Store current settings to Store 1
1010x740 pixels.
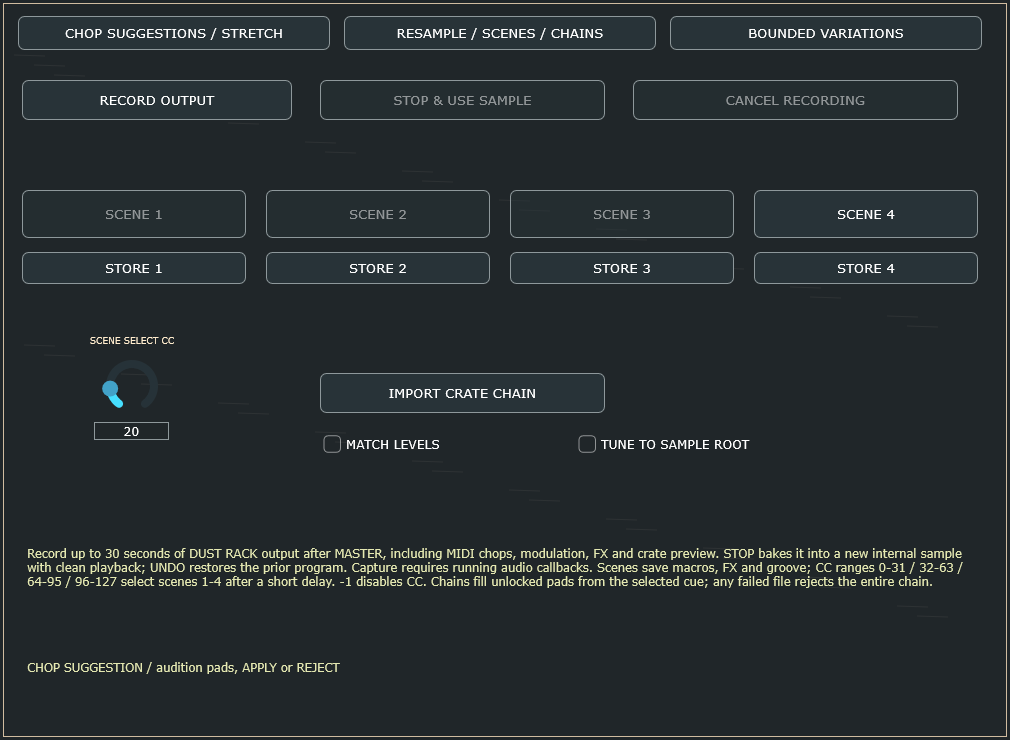pos(134,269)
